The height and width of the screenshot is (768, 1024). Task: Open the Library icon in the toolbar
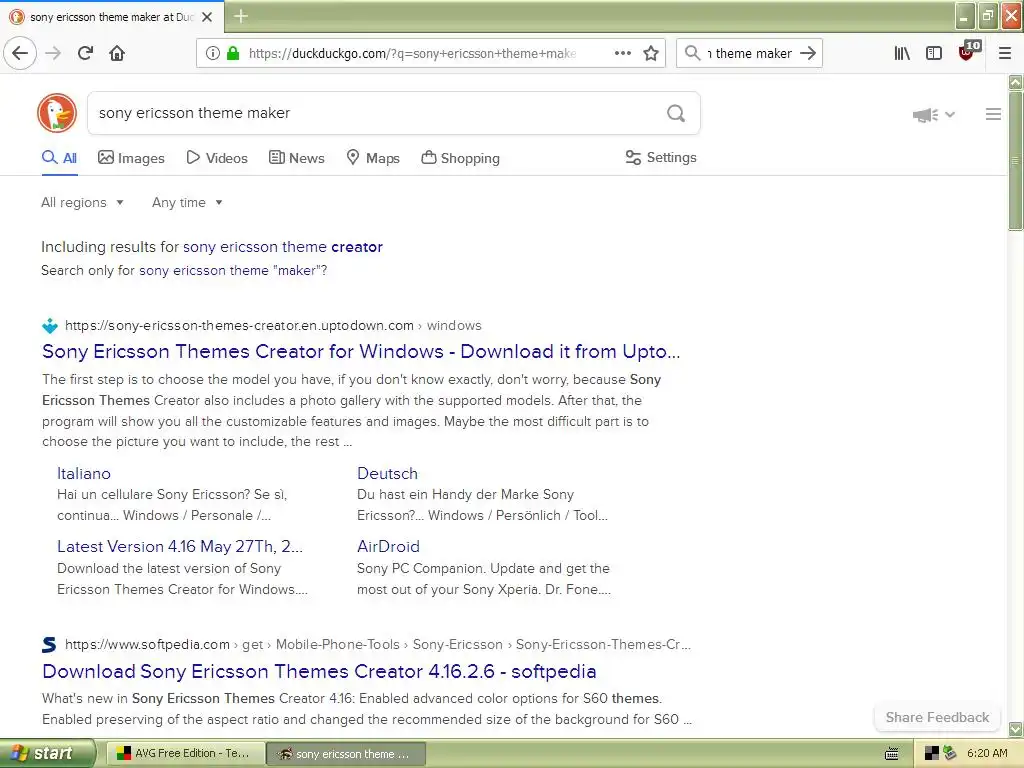click(x=902, y=53)
